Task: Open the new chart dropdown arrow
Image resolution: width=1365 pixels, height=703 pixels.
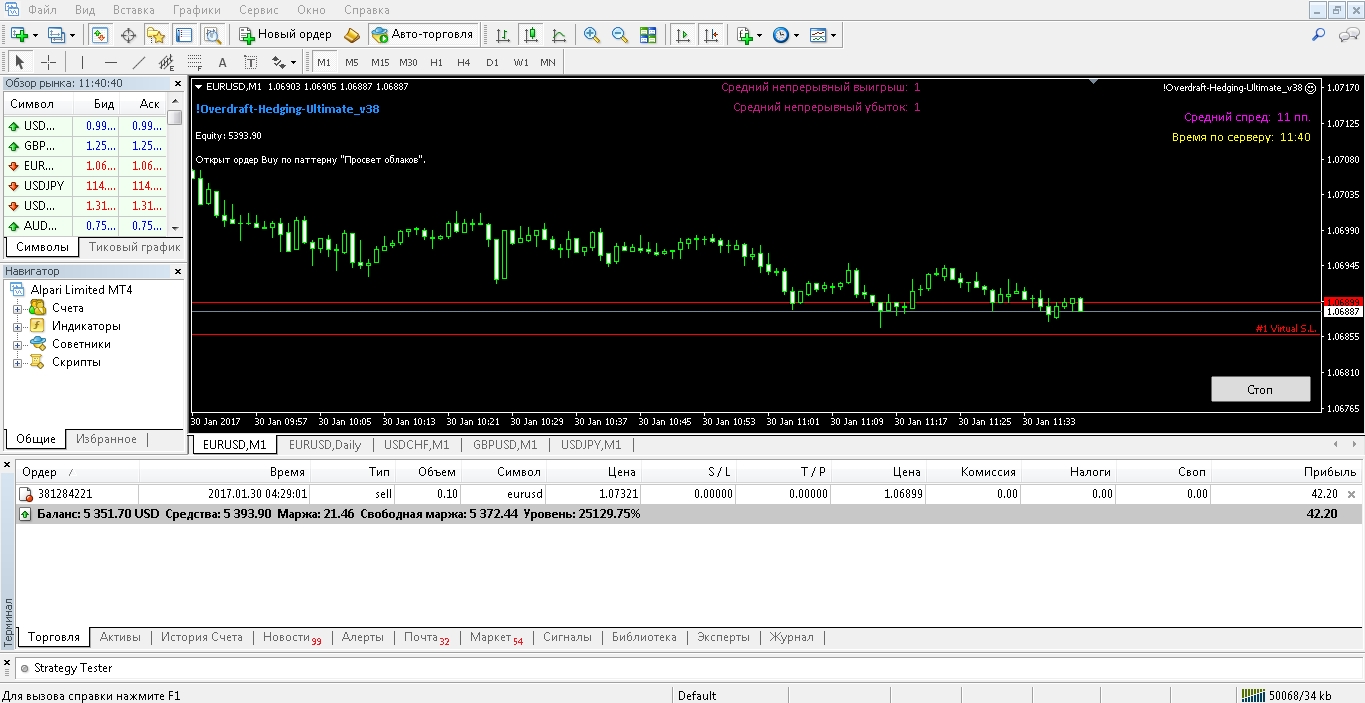Action: (x=35, y=35)
